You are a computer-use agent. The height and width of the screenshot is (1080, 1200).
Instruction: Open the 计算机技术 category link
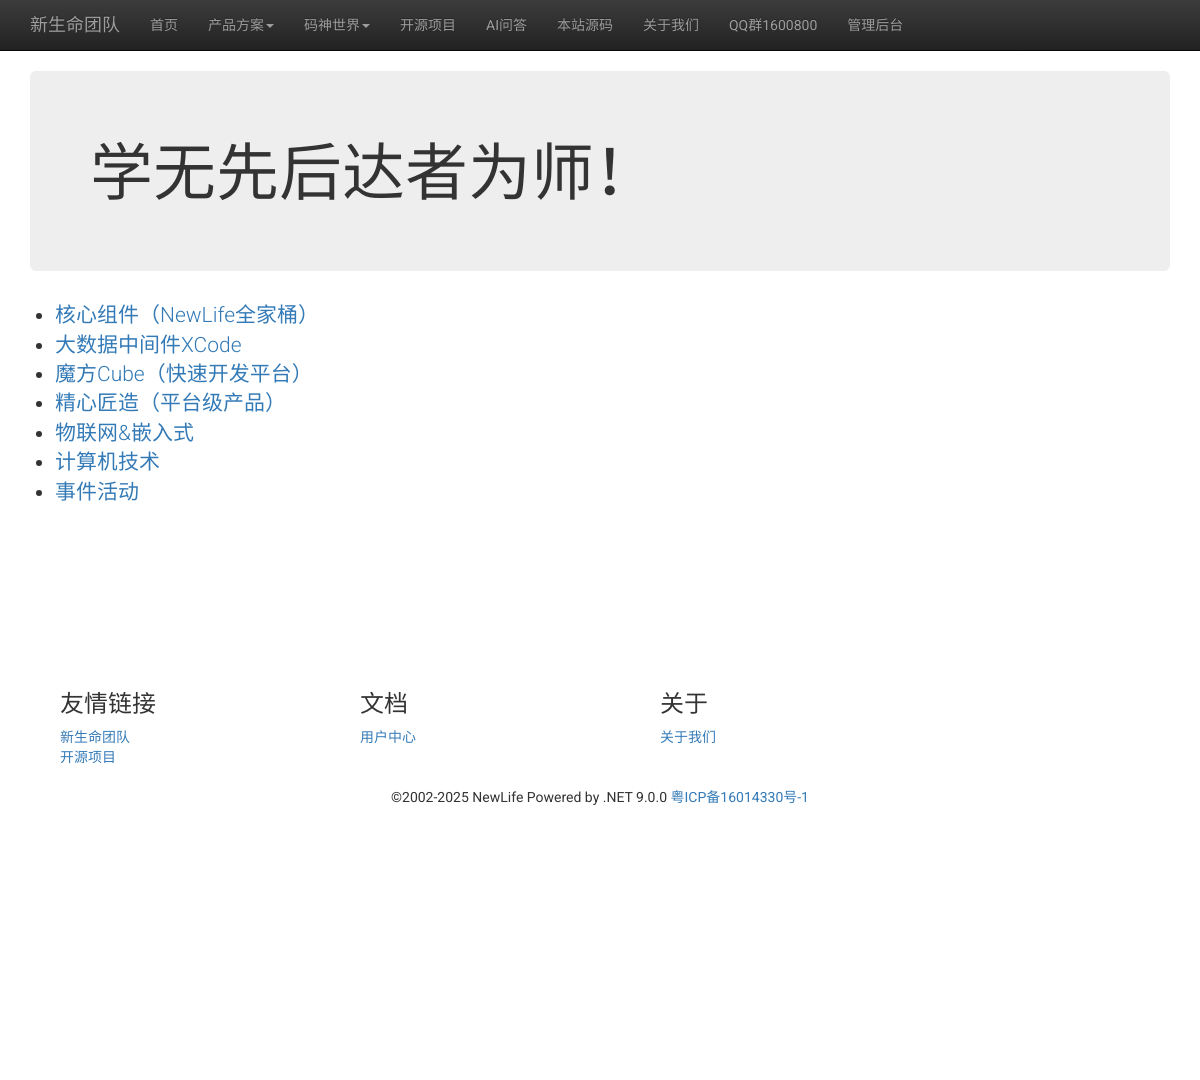(107, 462)
